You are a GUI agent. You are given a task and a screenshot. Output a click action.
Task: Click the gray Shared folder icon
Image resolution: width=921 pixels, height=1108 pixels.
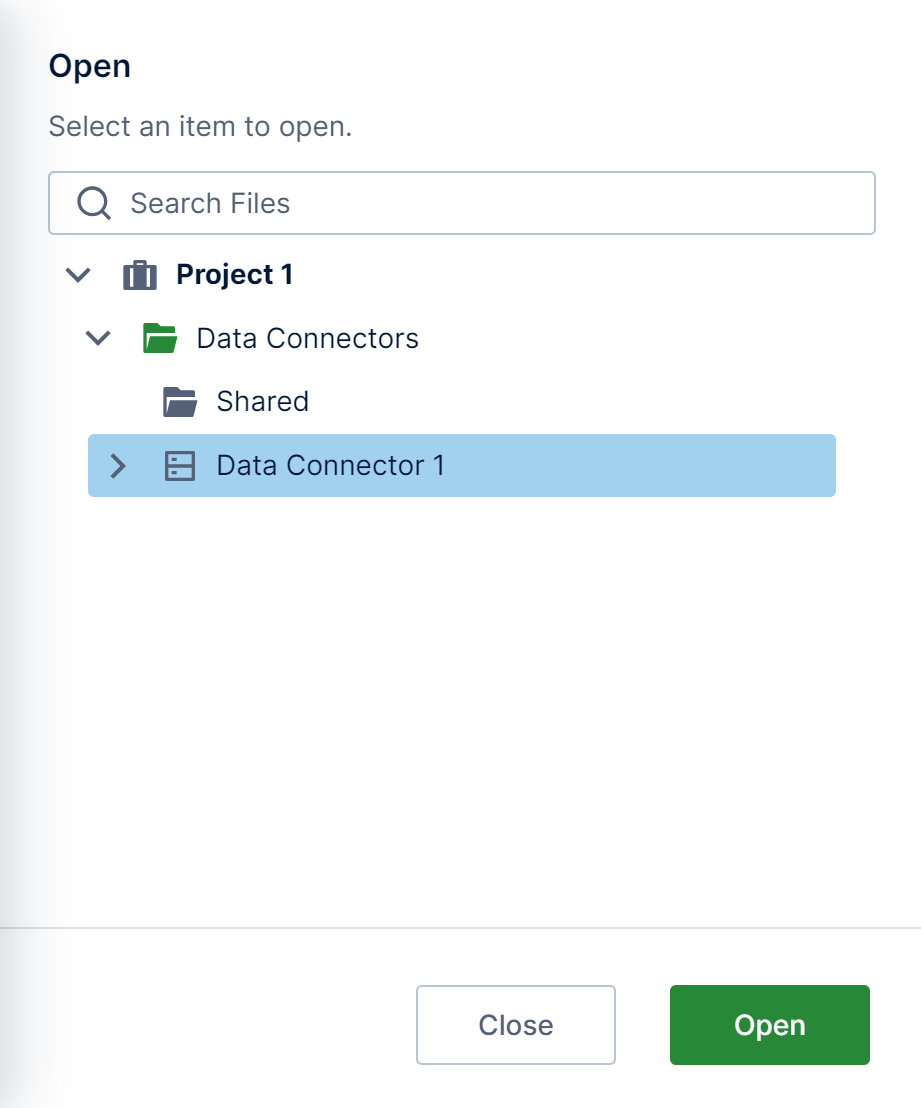tap(180, 402)
